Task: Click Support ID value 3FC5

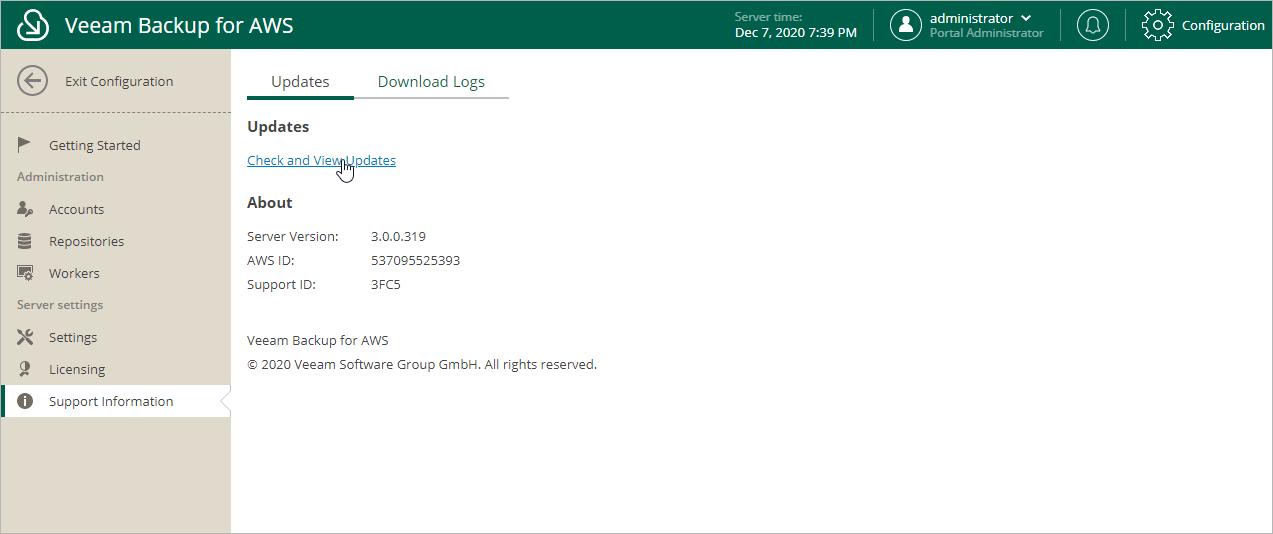Action: [386, 284]
